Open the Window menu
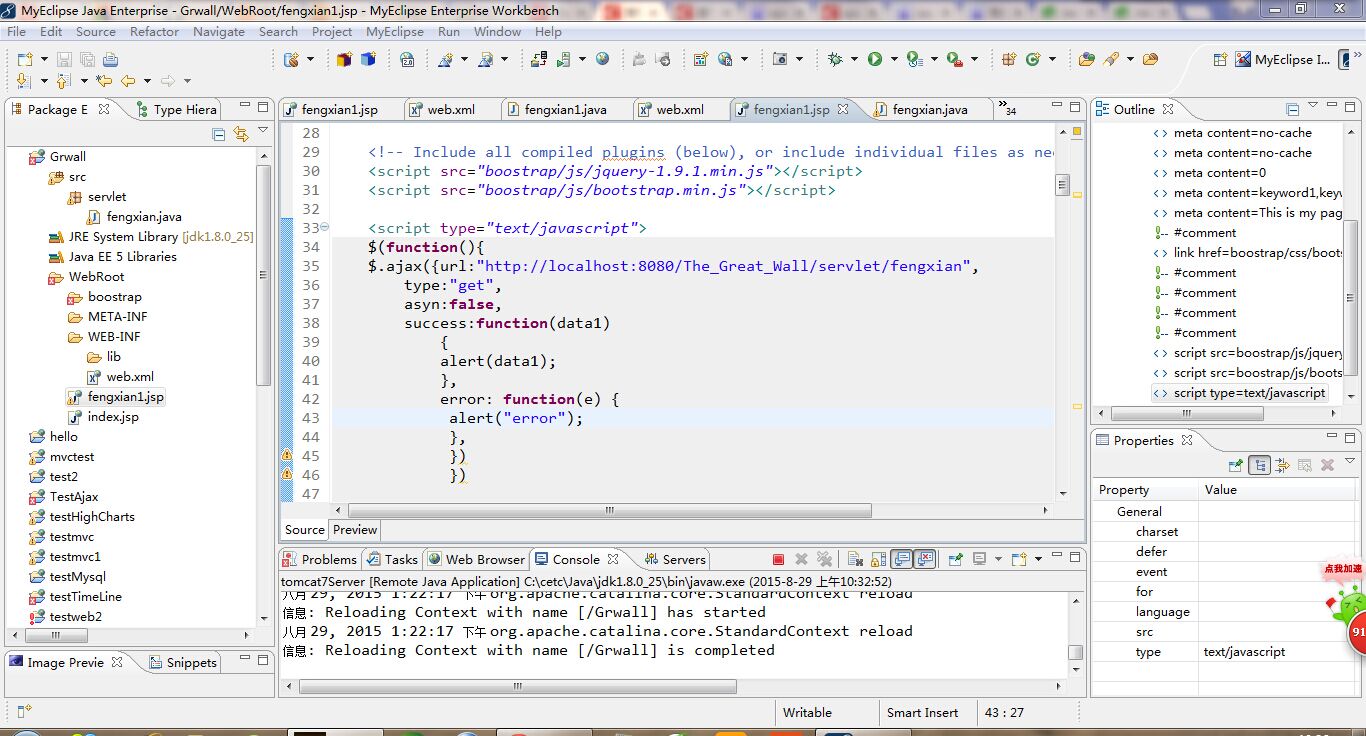 point(497,31)
